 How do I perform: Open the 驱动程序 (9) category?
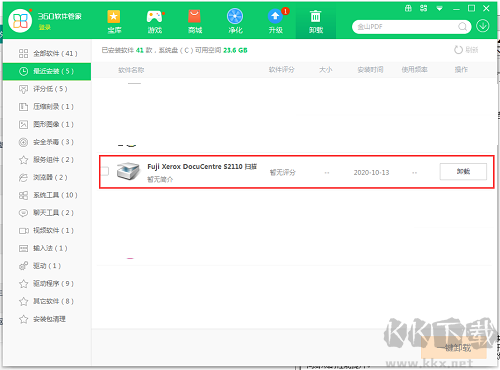[47, 284]
